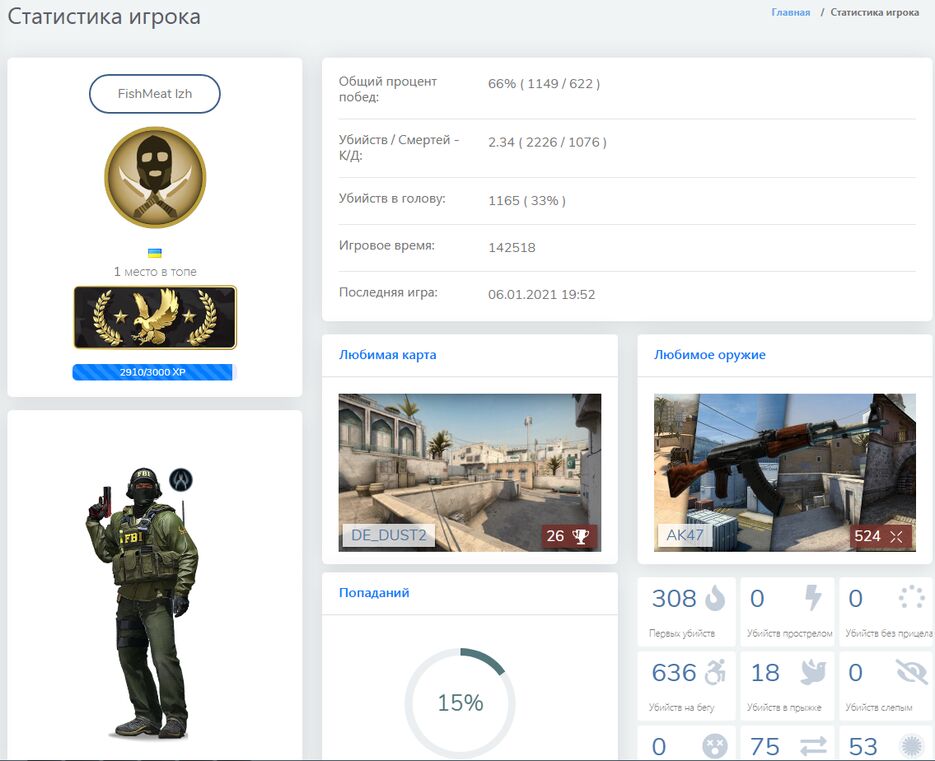Click the crossed swords icon next to 524
The image size is (935, 761).
[x=896, y=536]
